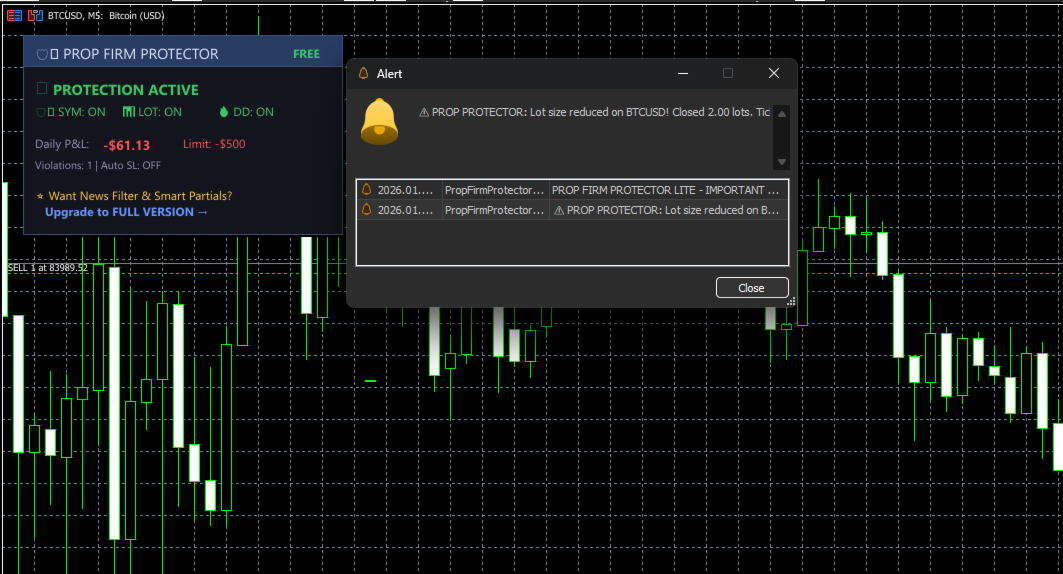Click the small bell icon in Alert title bar
This screenshot has height=574, width=1063.
pos(363,73)
